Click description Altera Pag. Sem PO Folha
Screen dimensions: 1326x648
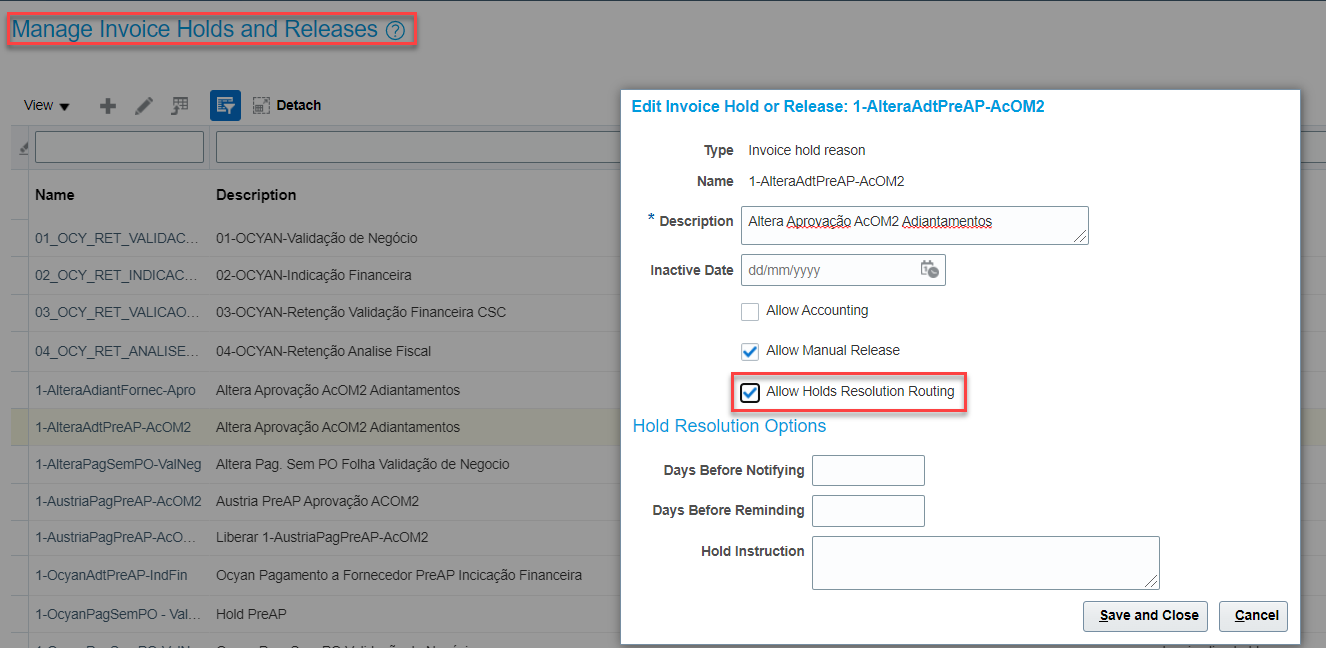click(363, 464)
